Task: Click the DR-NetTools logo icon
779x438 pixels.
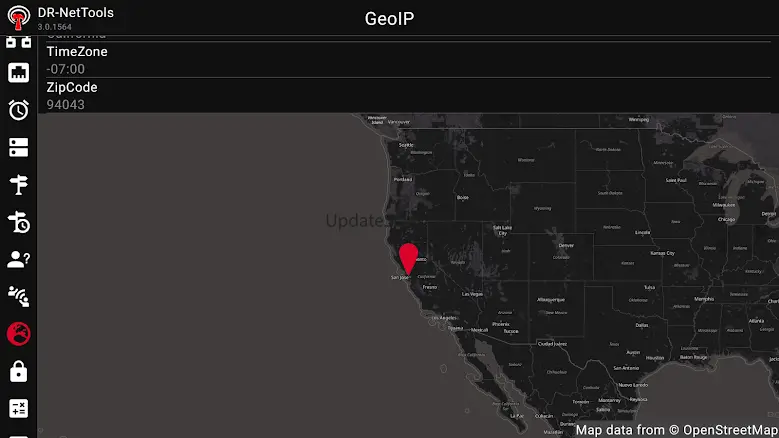Action: pyautogui.click(x=18, y=17)
